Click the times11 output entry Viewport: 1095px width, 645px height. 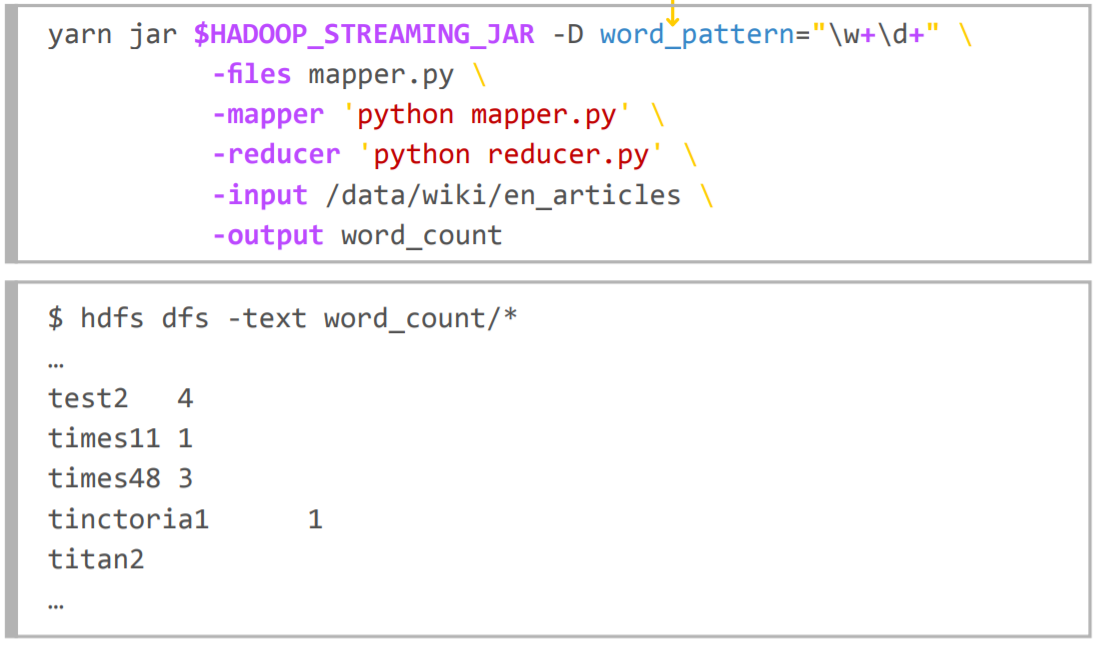[x=104, y=439]
